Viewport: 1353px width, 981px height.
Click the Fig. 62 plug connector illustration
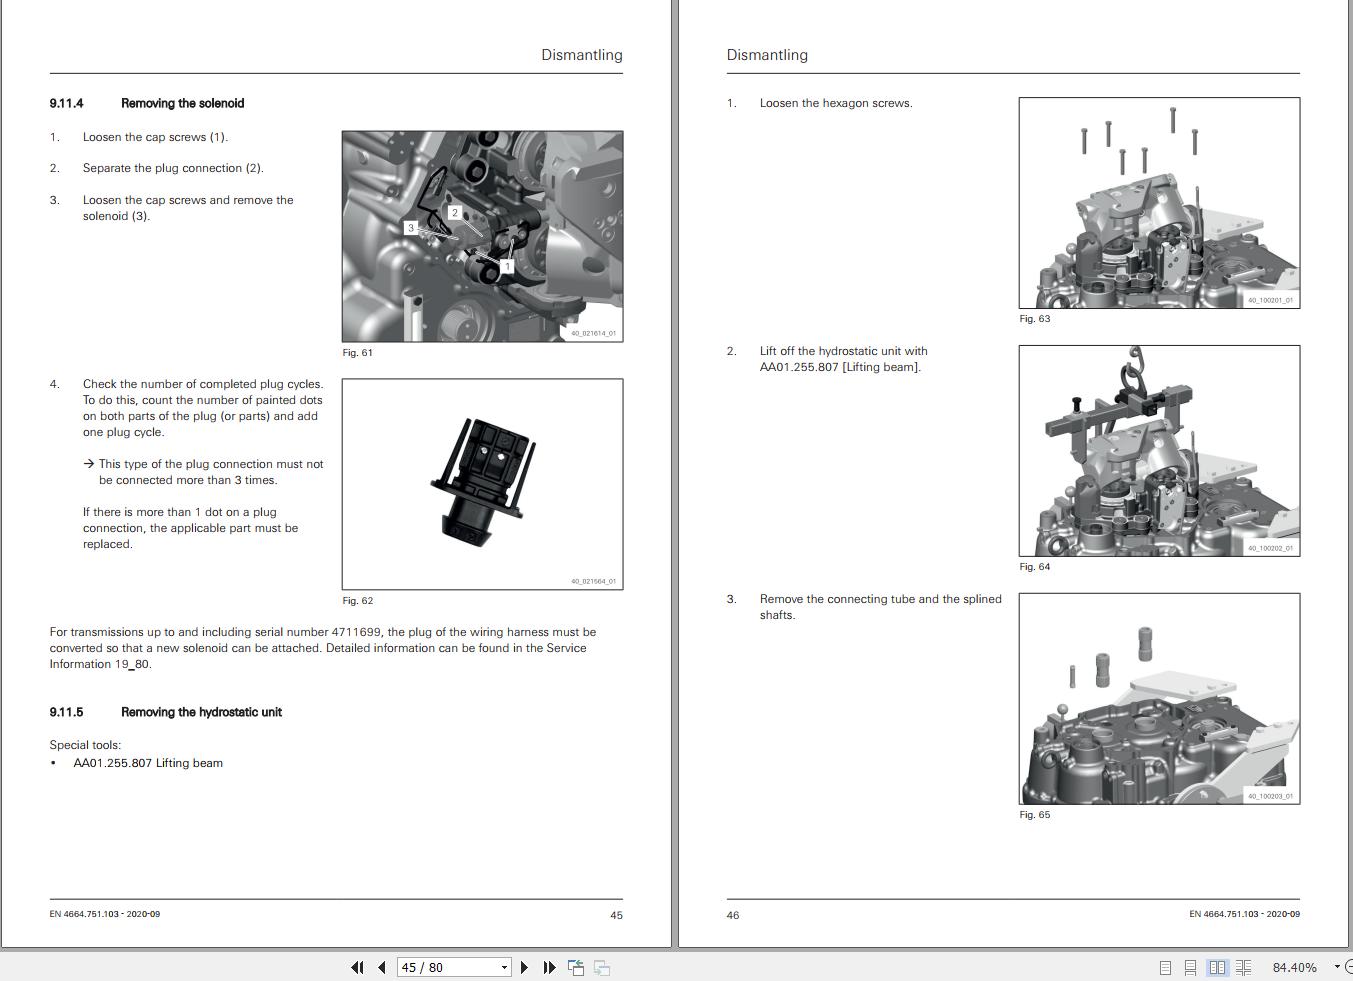(482, 483)
